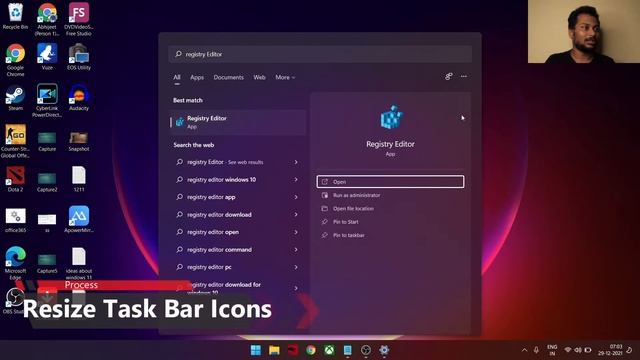This screenshot has height=360, width=640.
Task: Select the All search filter tab
Action: tap(177, 77)
